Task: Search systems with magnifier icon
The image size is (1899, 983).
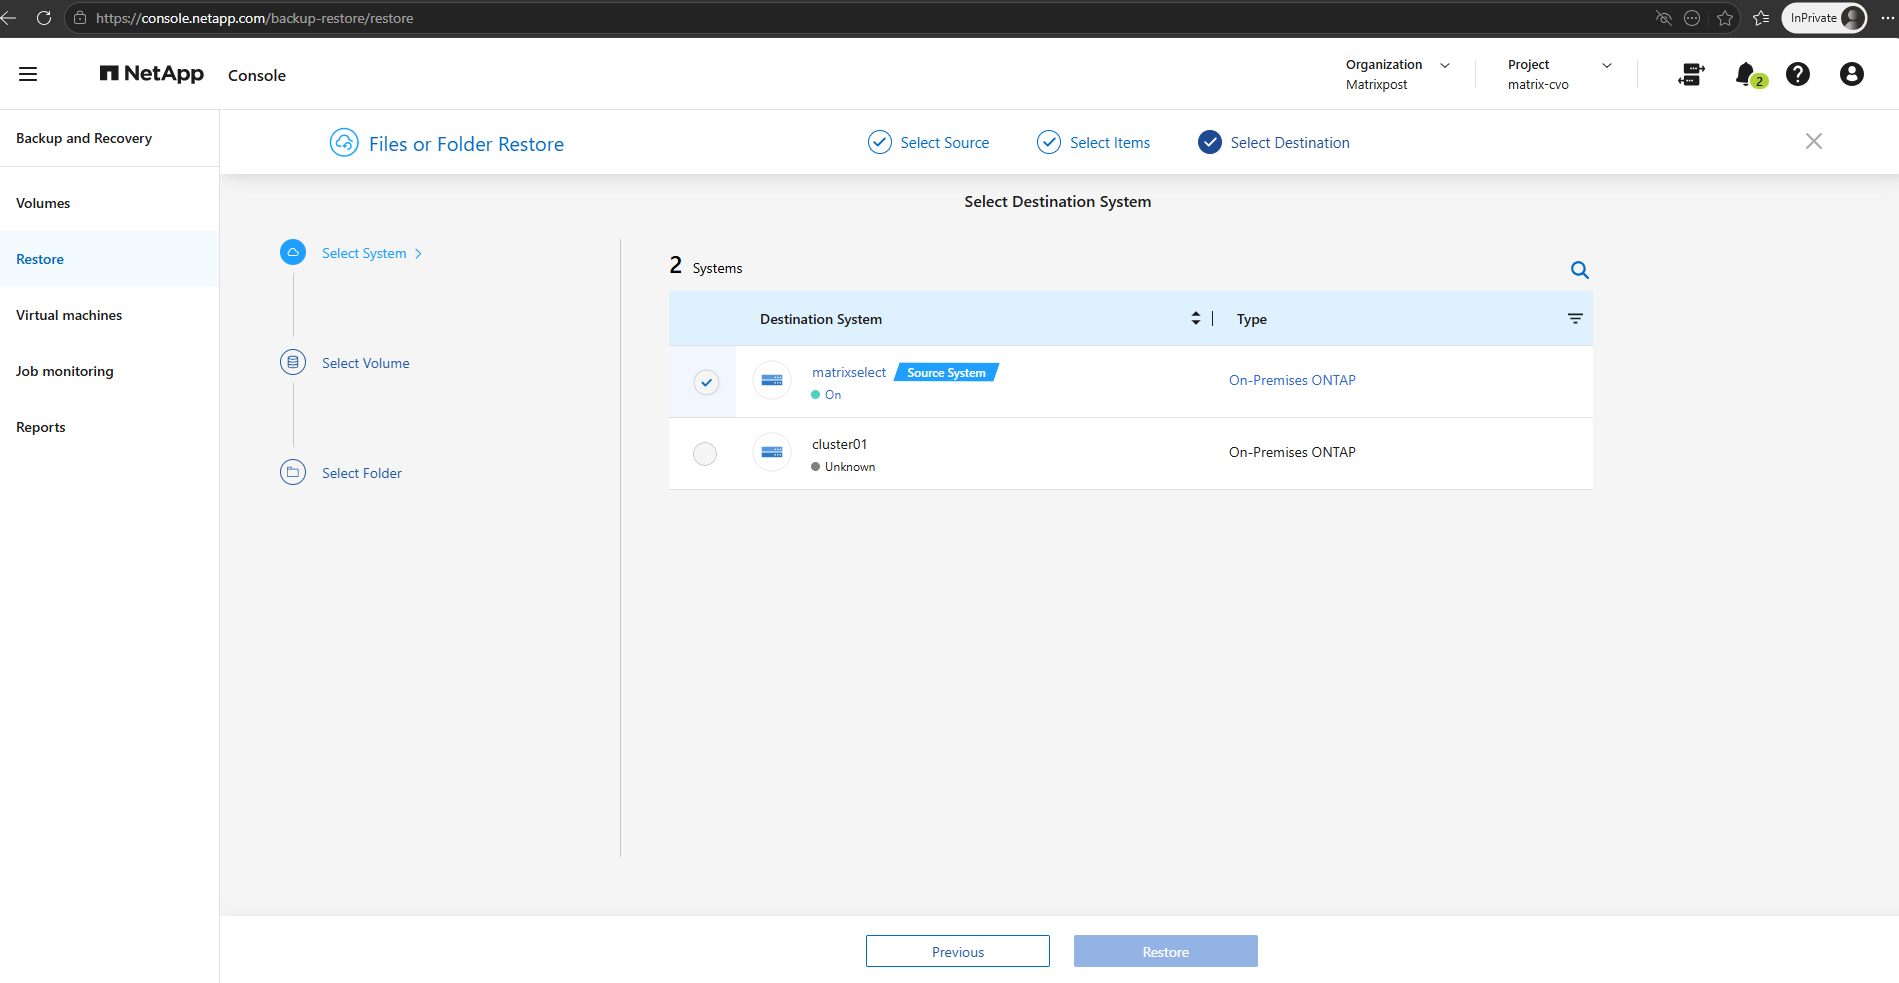Action: (1580, 270)
